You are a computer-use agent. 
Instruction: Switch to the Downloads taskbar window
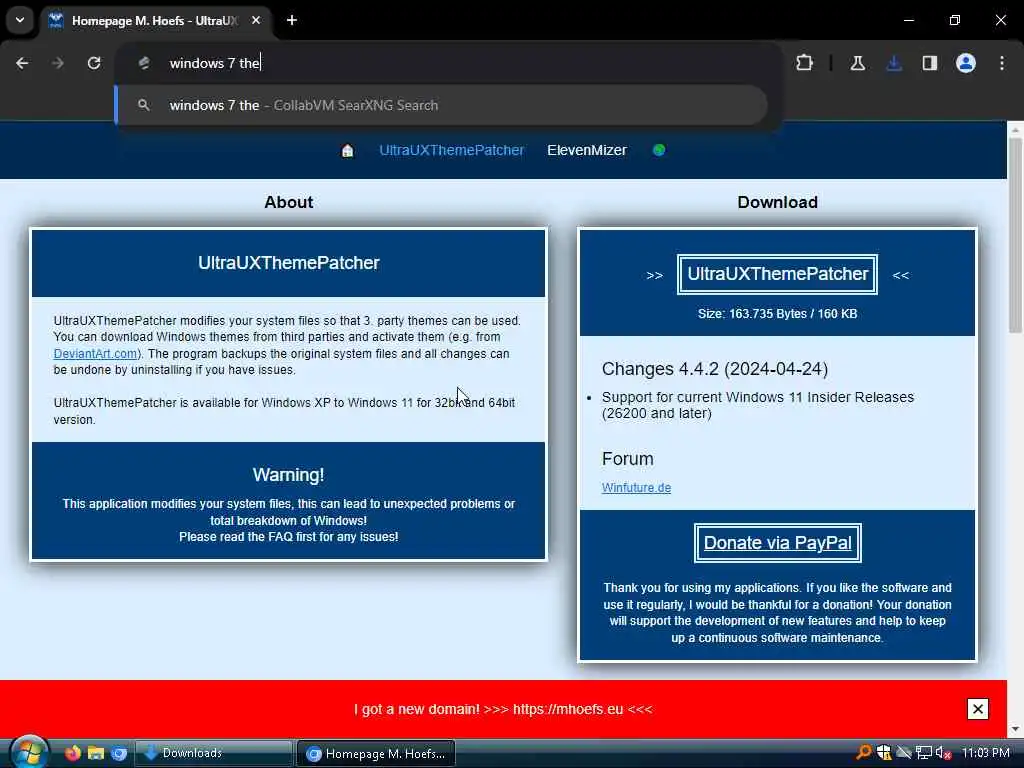tap(214, 753)
